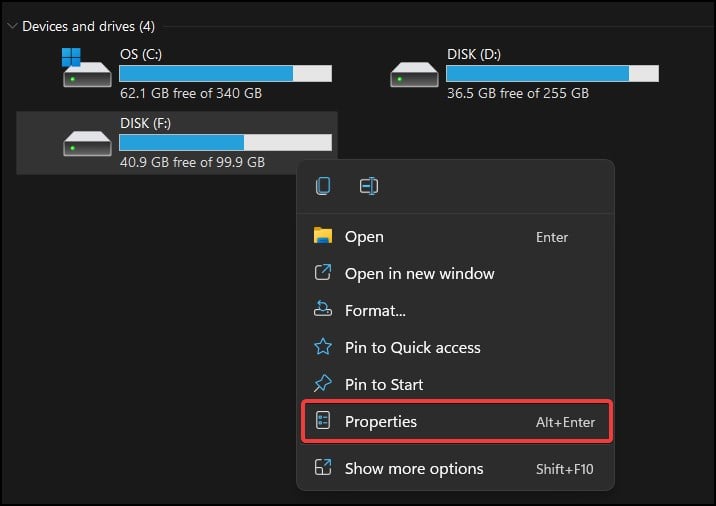Click the DISK (D:) drive icon

coord(414,74)
